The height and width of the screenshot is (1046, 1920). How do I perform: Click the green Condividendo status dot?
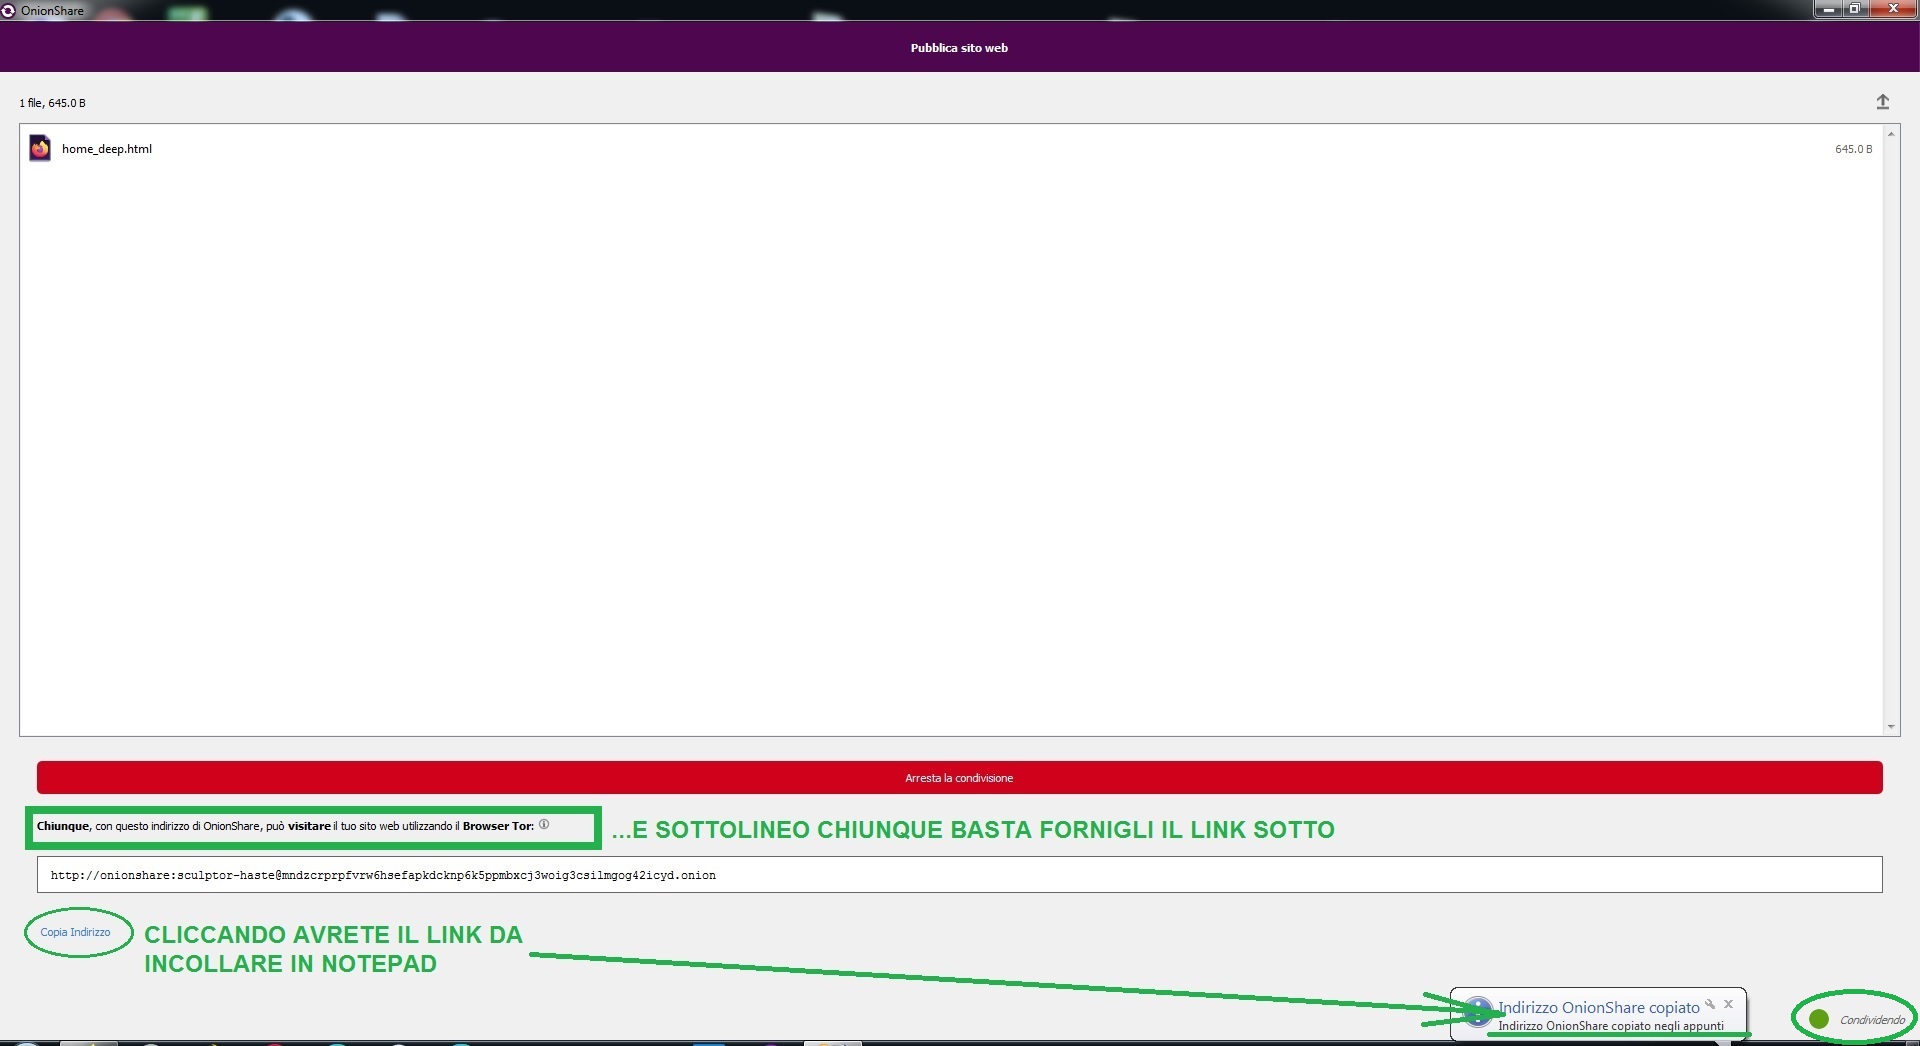[1819, 1019]
